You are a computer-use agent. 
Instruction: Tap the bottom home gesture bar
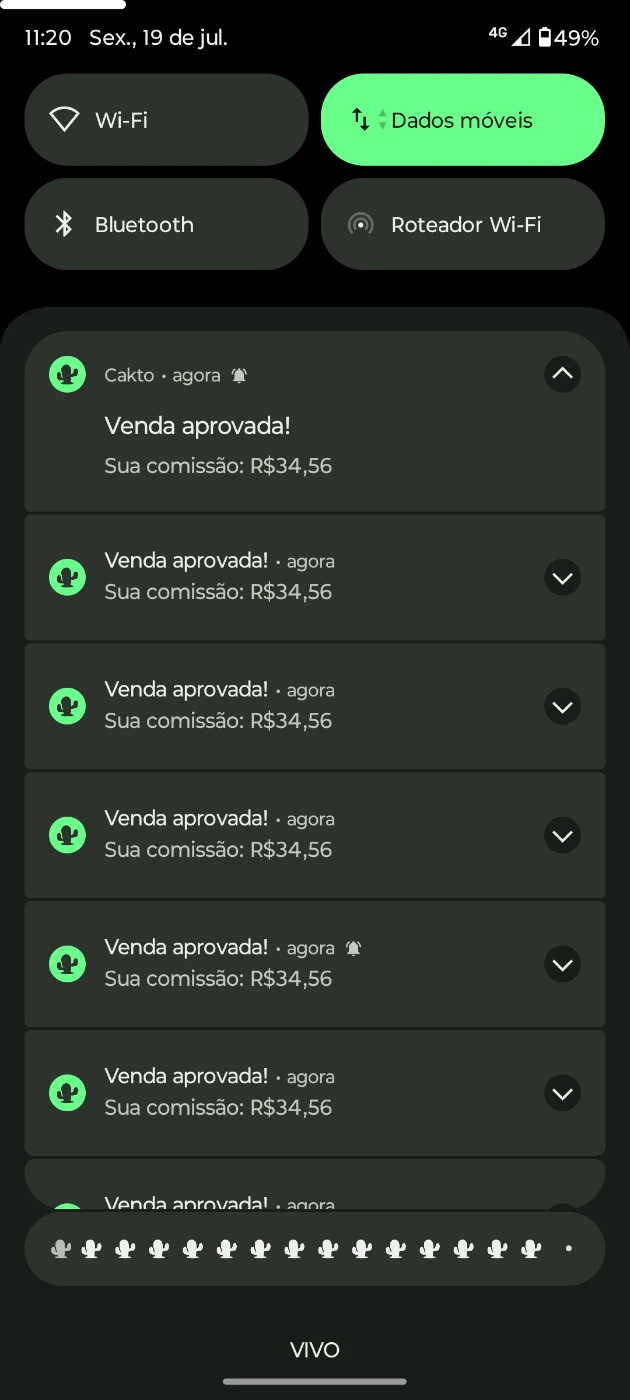click(314, 1382)
